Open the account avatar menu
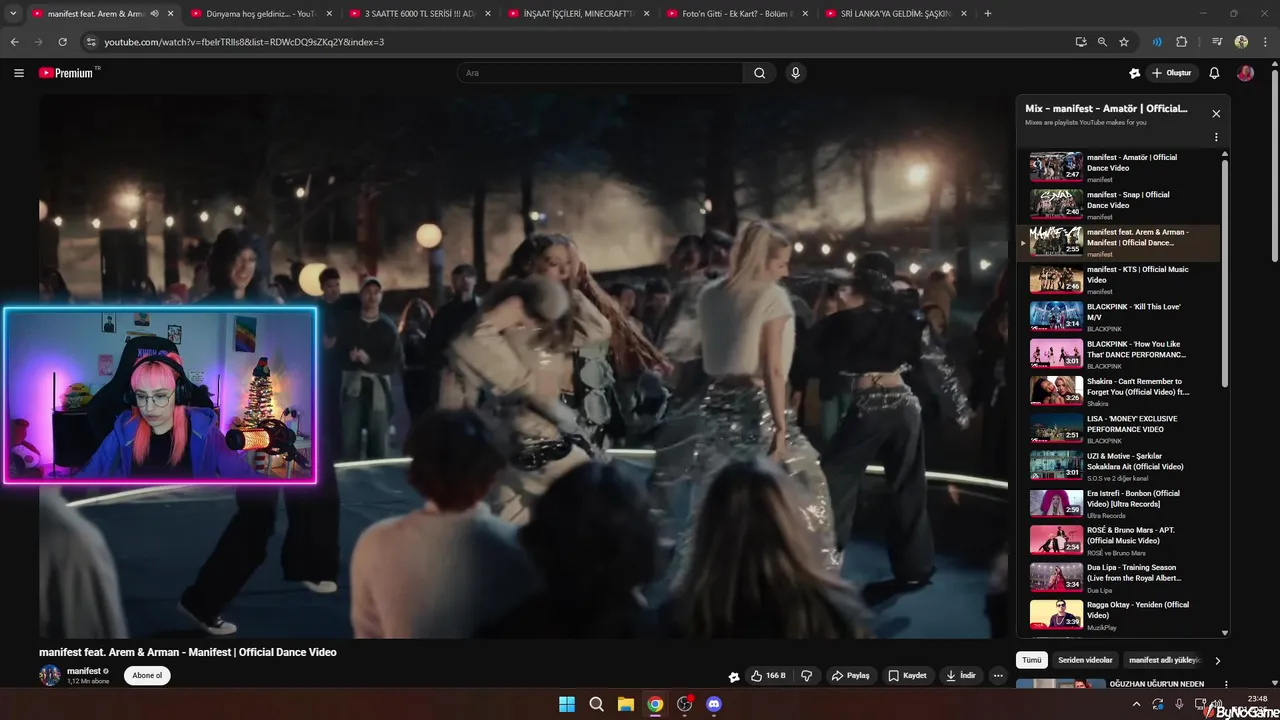1280x720 pixels. click(x=1245, y=73)
